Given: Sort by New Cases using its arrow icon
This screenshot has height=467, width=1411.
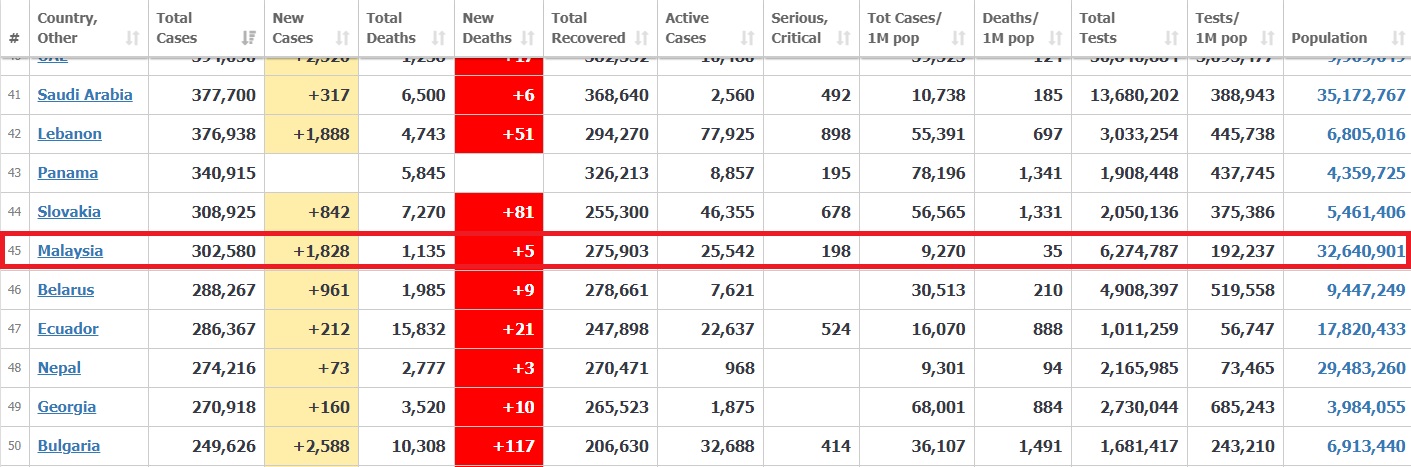Looking at the screenshot, I should pyautogui.click(x=342, y=39).
